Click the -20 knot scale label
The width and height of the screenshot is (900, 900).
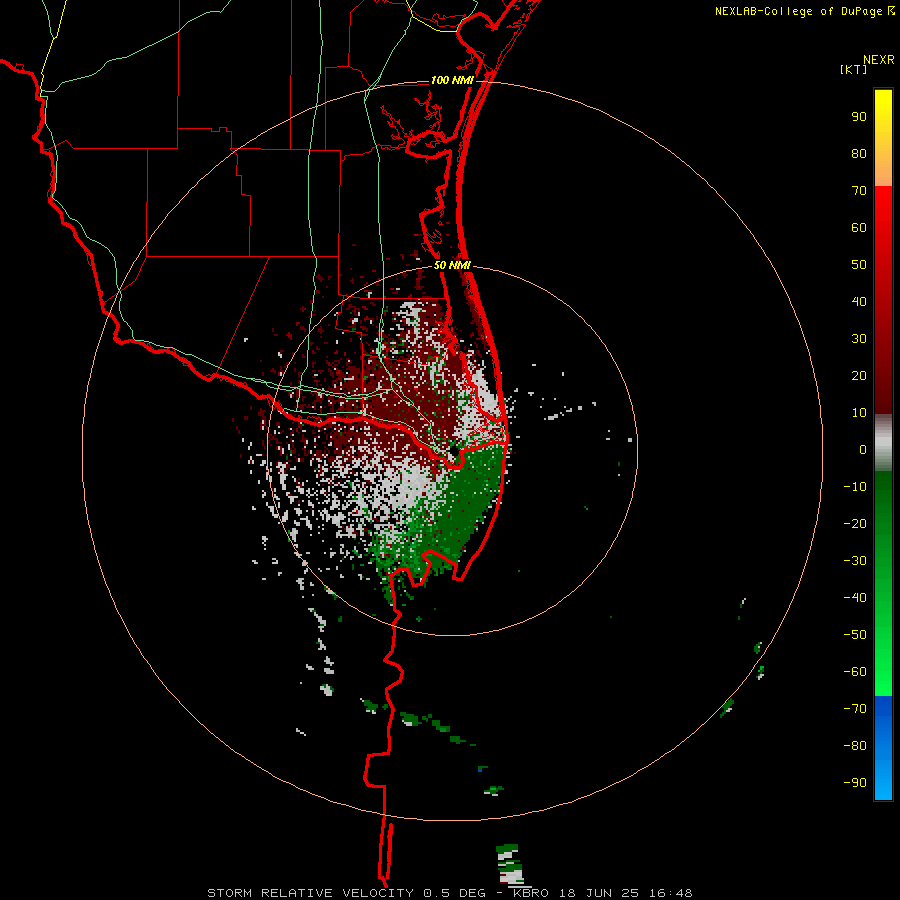(855, 524)
